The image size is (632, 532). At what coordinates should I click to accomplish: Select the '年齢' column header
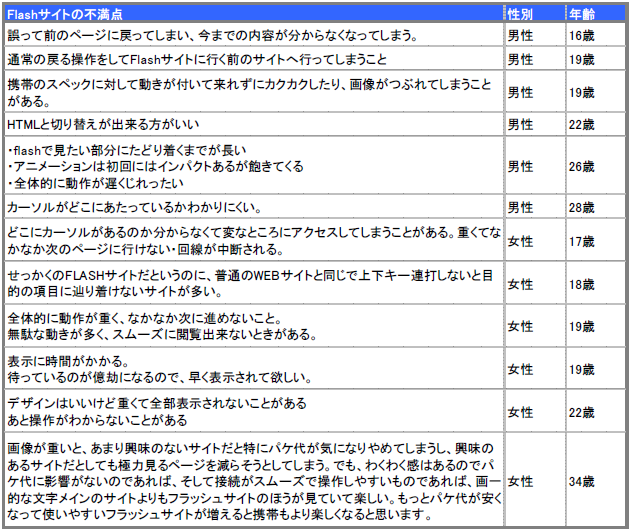tap(582, 14)
